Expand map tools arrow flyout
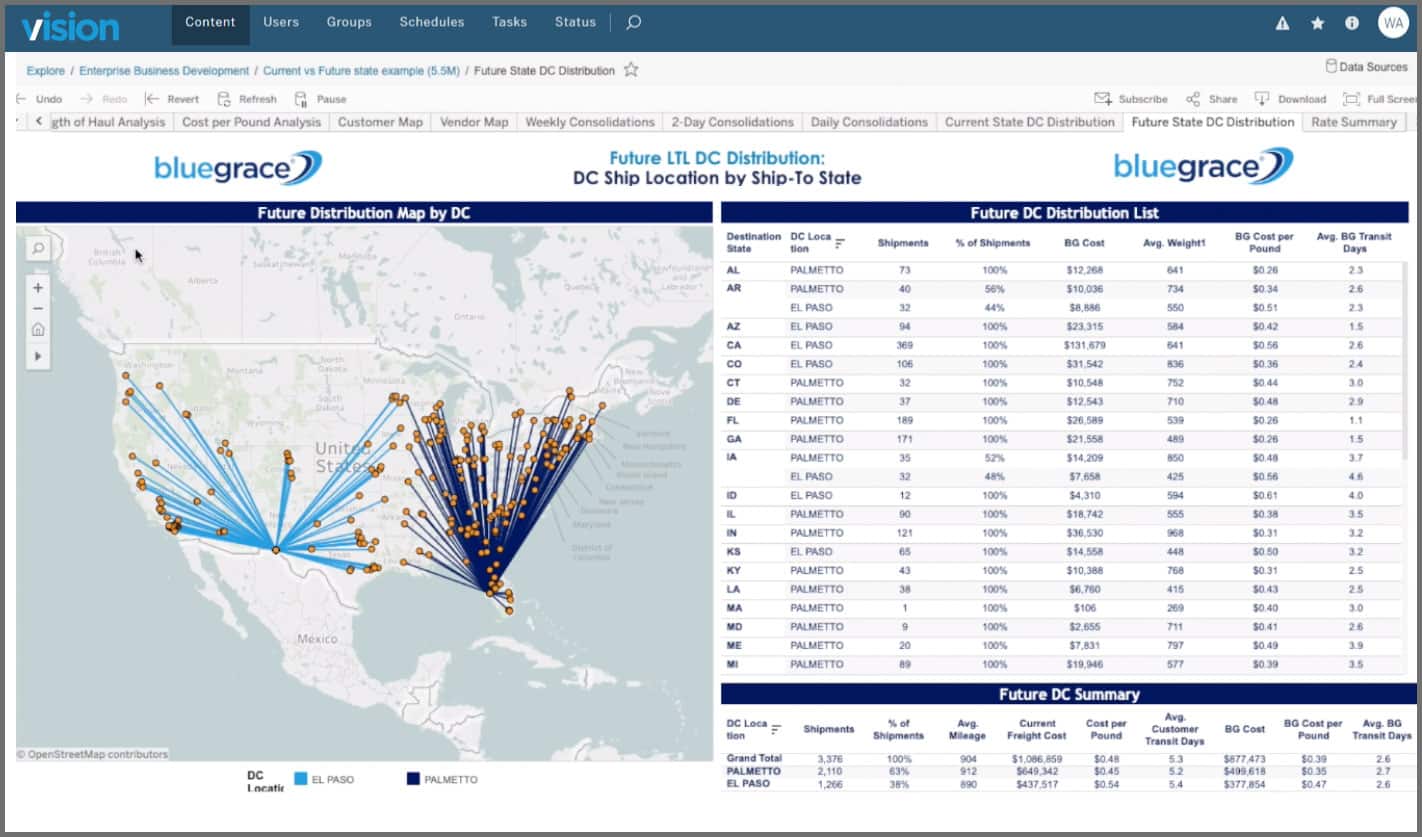Viewport: 1422px width, 837px height. pos(38,356)
